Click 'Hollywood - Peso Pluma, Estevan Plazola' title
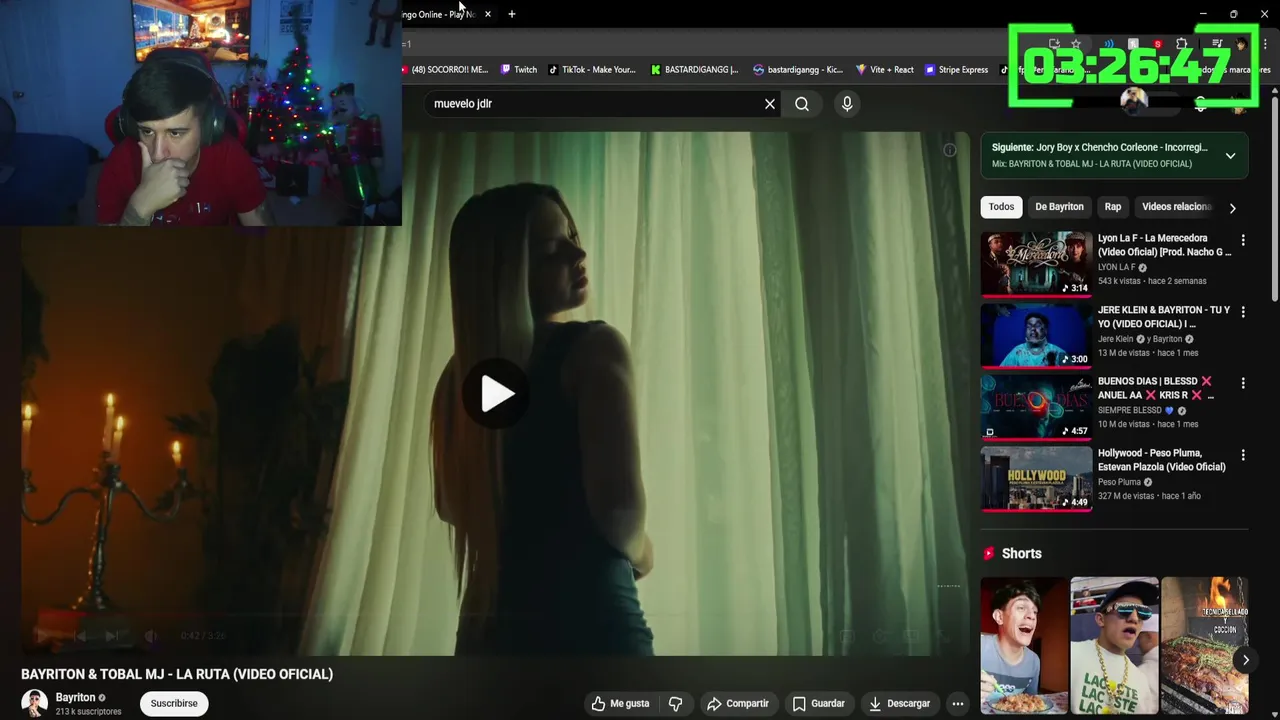The image size is (1280, 720). pos(1161,460)
